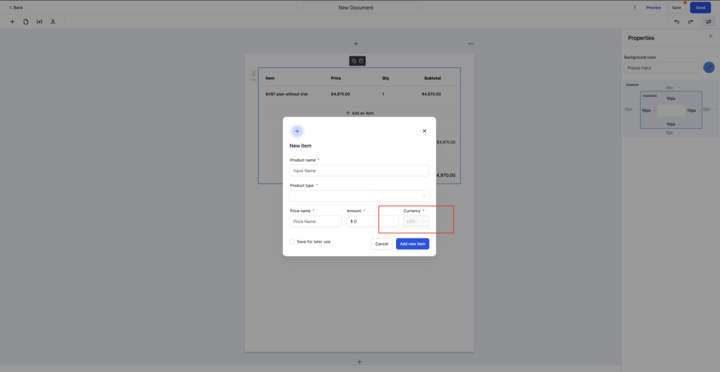
Task: Click the Item column header
Action: tap(270, 79)
